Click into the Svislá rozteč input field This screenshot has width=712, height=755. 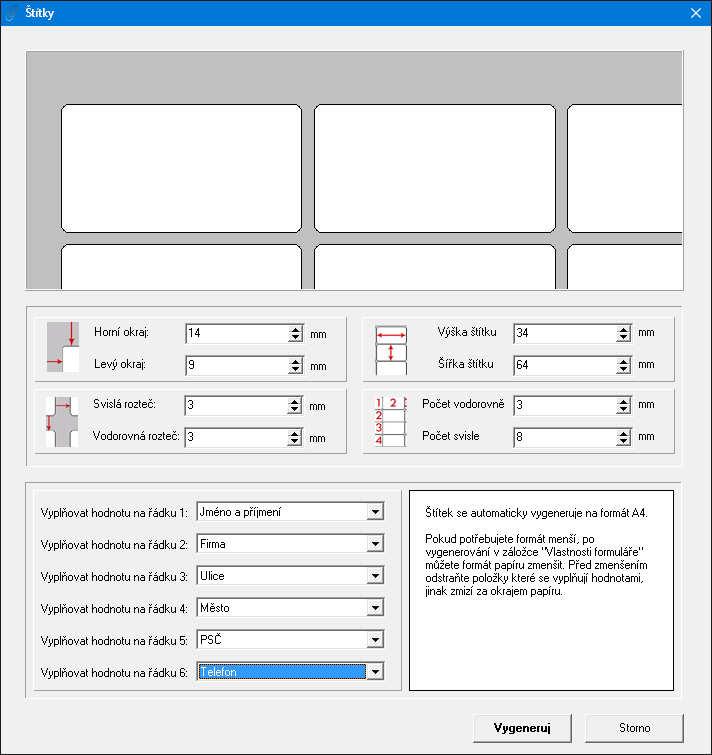(x=236, y=405)
